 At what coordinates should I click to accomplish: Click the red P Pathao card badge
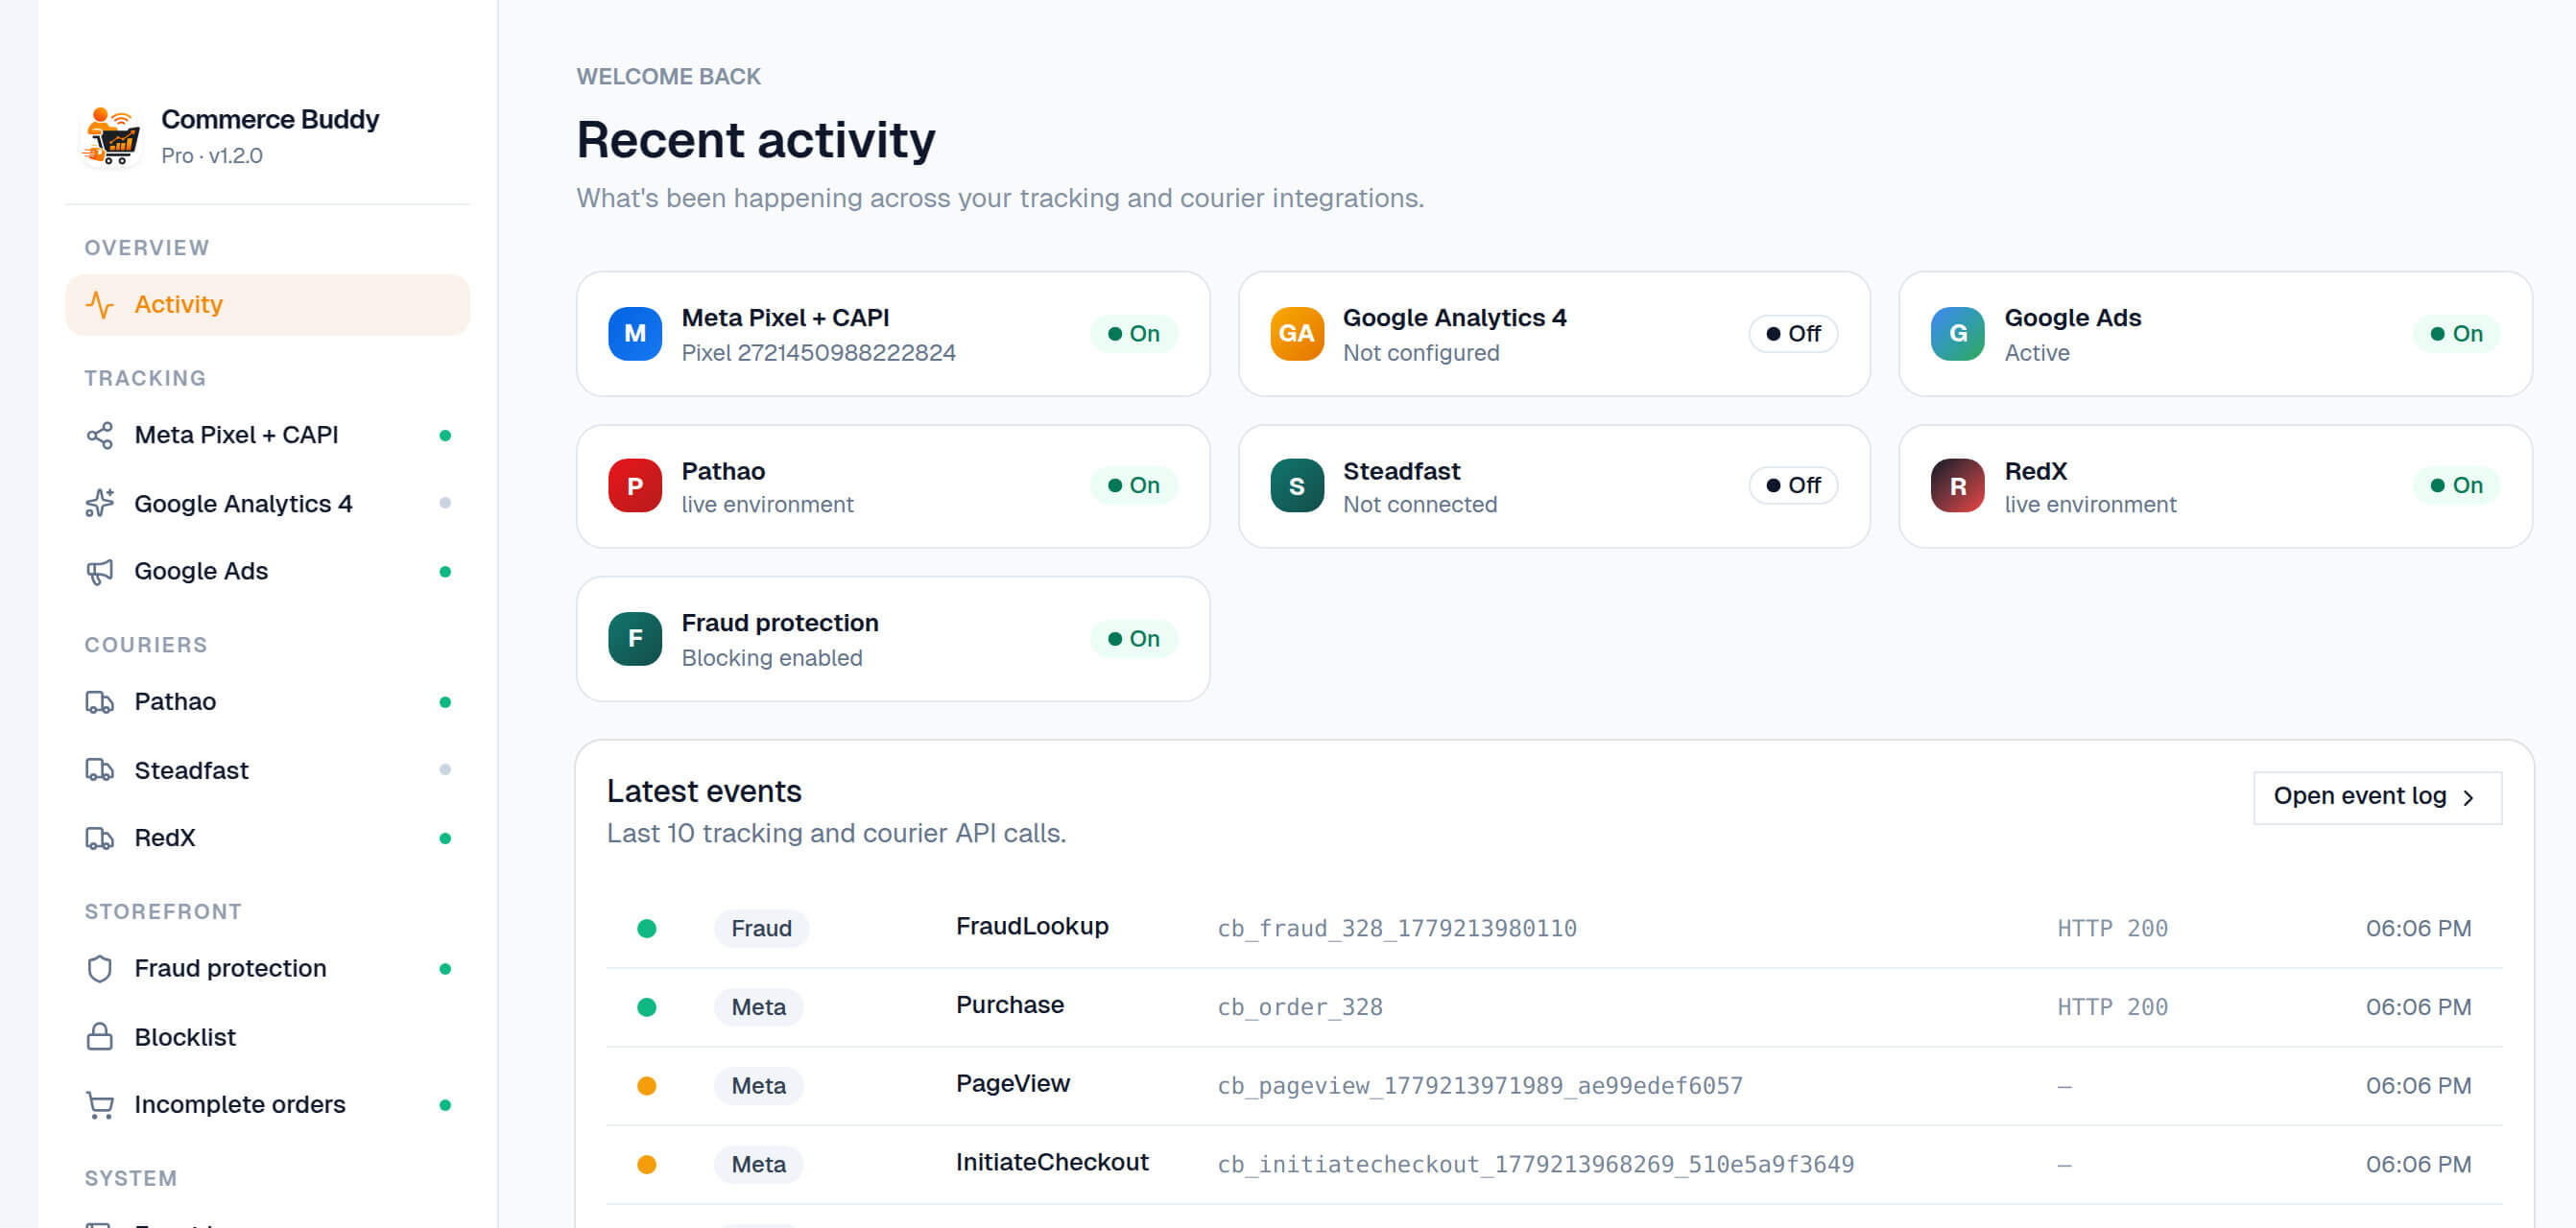pos(635,485)
